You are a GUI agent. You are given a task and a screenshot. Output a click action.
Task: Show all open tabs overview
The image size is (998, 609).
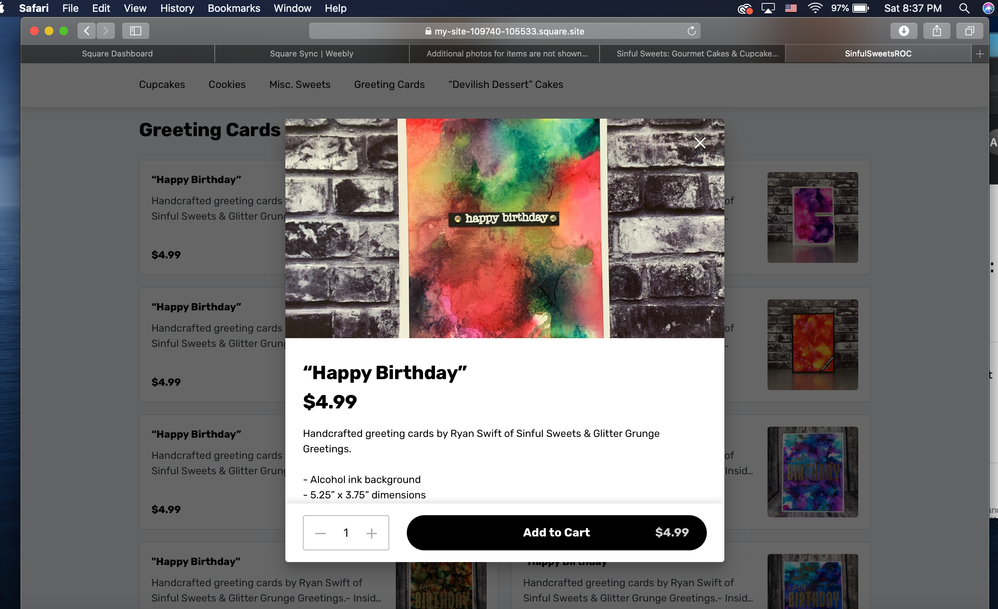point(968,30)
